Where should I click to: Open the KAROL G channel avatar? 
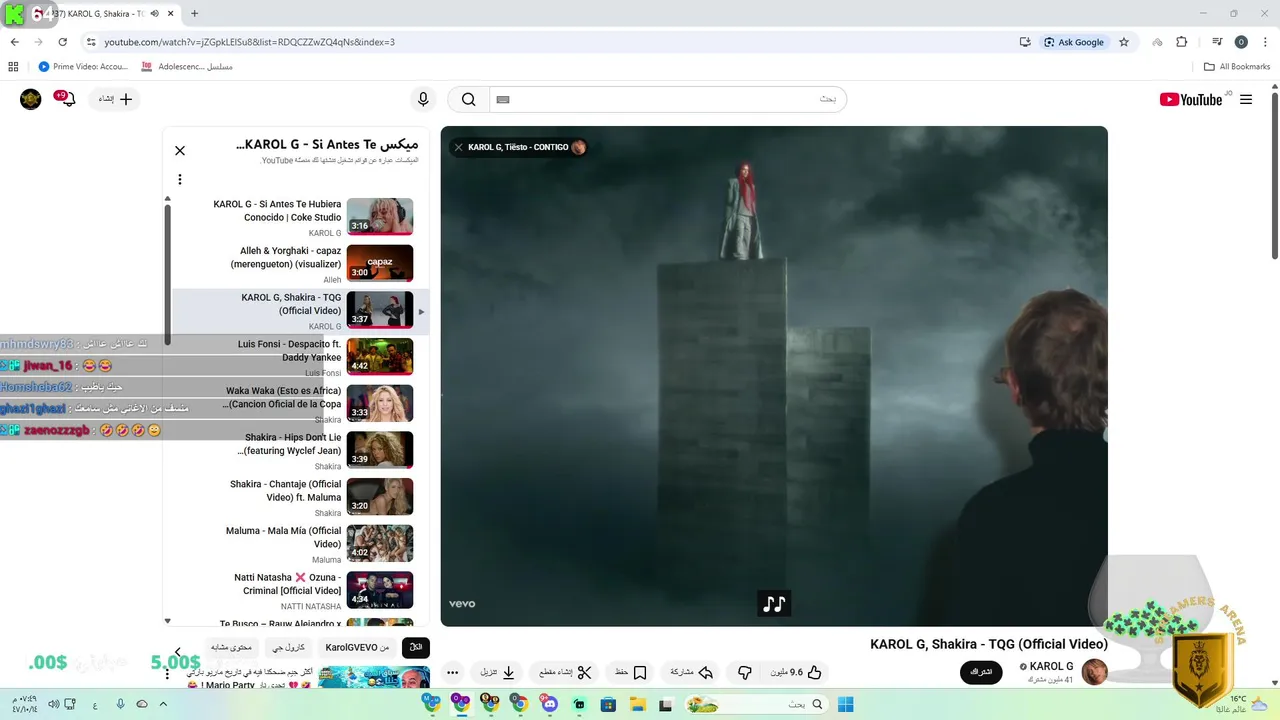pyautogui.click(x=1094, y=672)
